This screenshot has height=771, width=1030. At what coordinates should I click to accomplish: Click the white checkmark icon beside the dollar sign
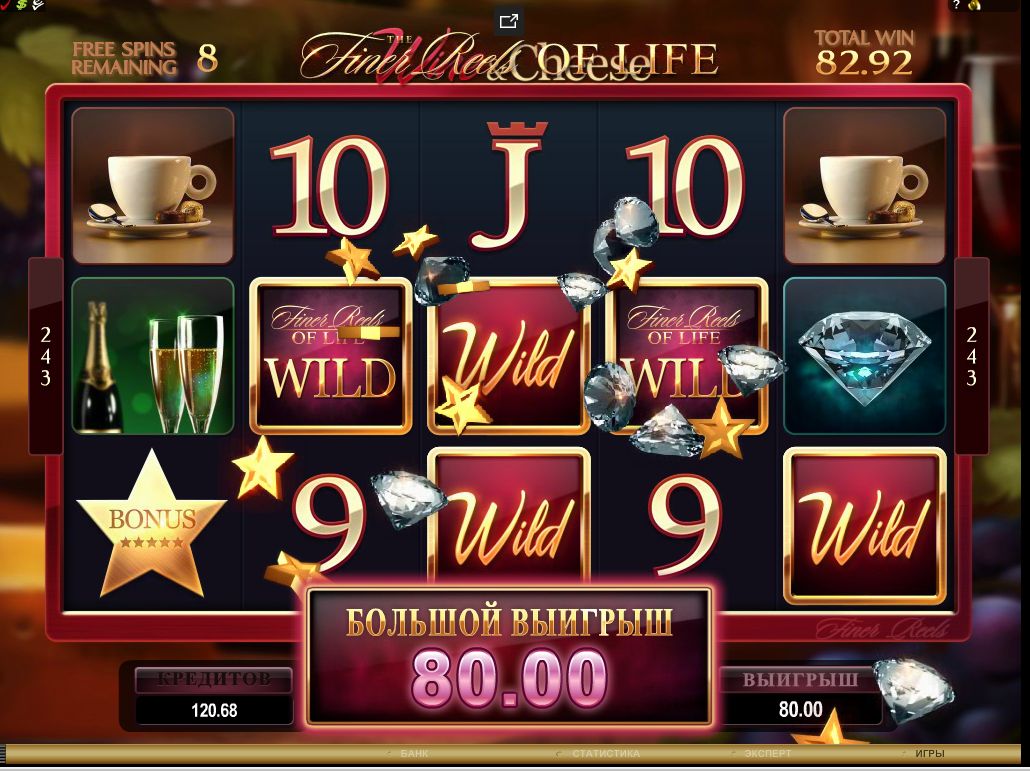[x=37, y=5]
